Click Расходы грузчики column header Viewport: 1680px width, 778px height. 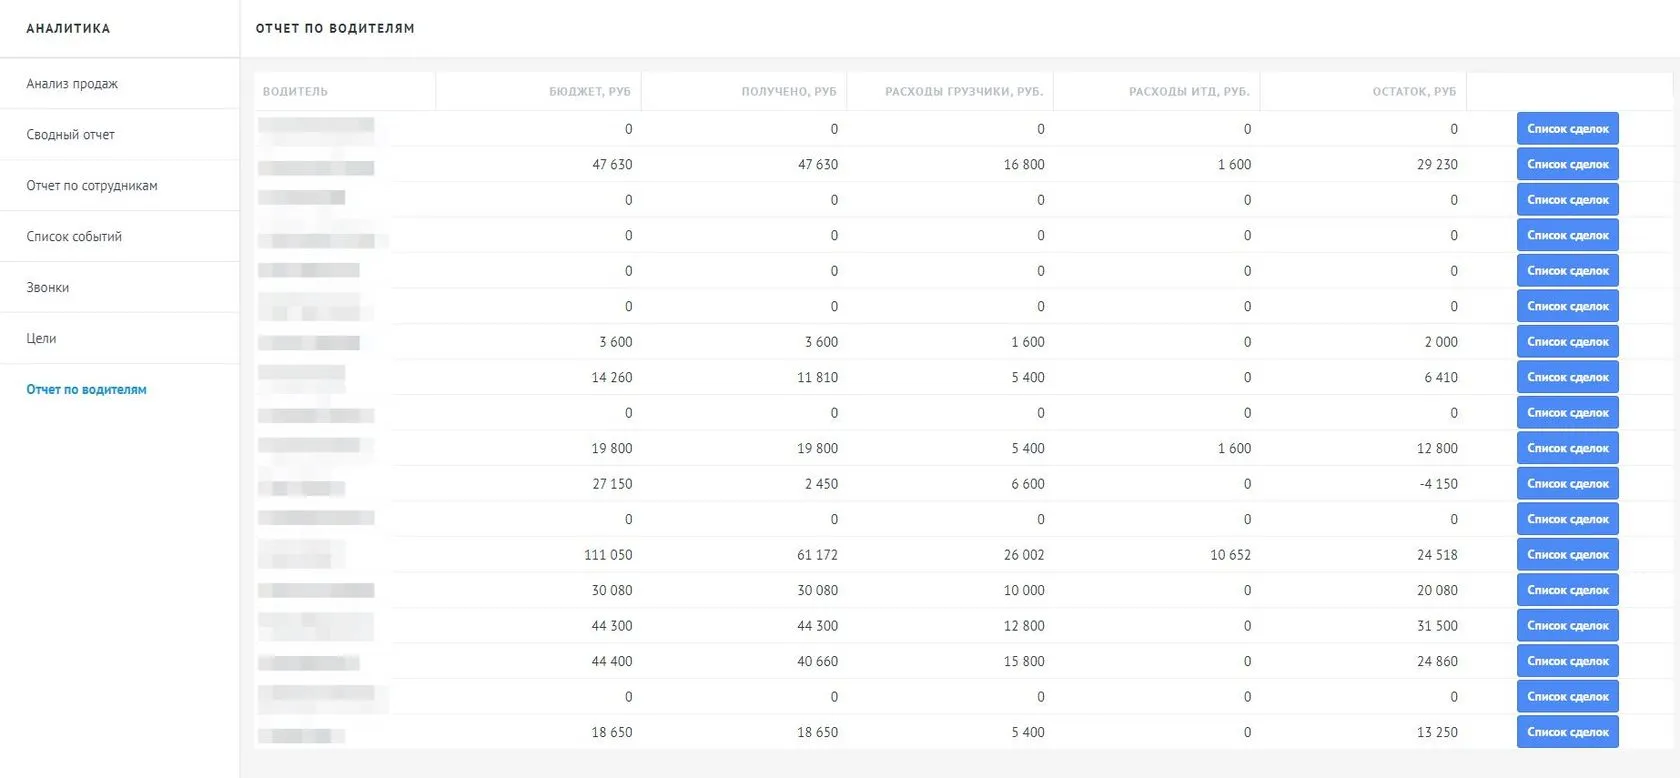point(963,92)
